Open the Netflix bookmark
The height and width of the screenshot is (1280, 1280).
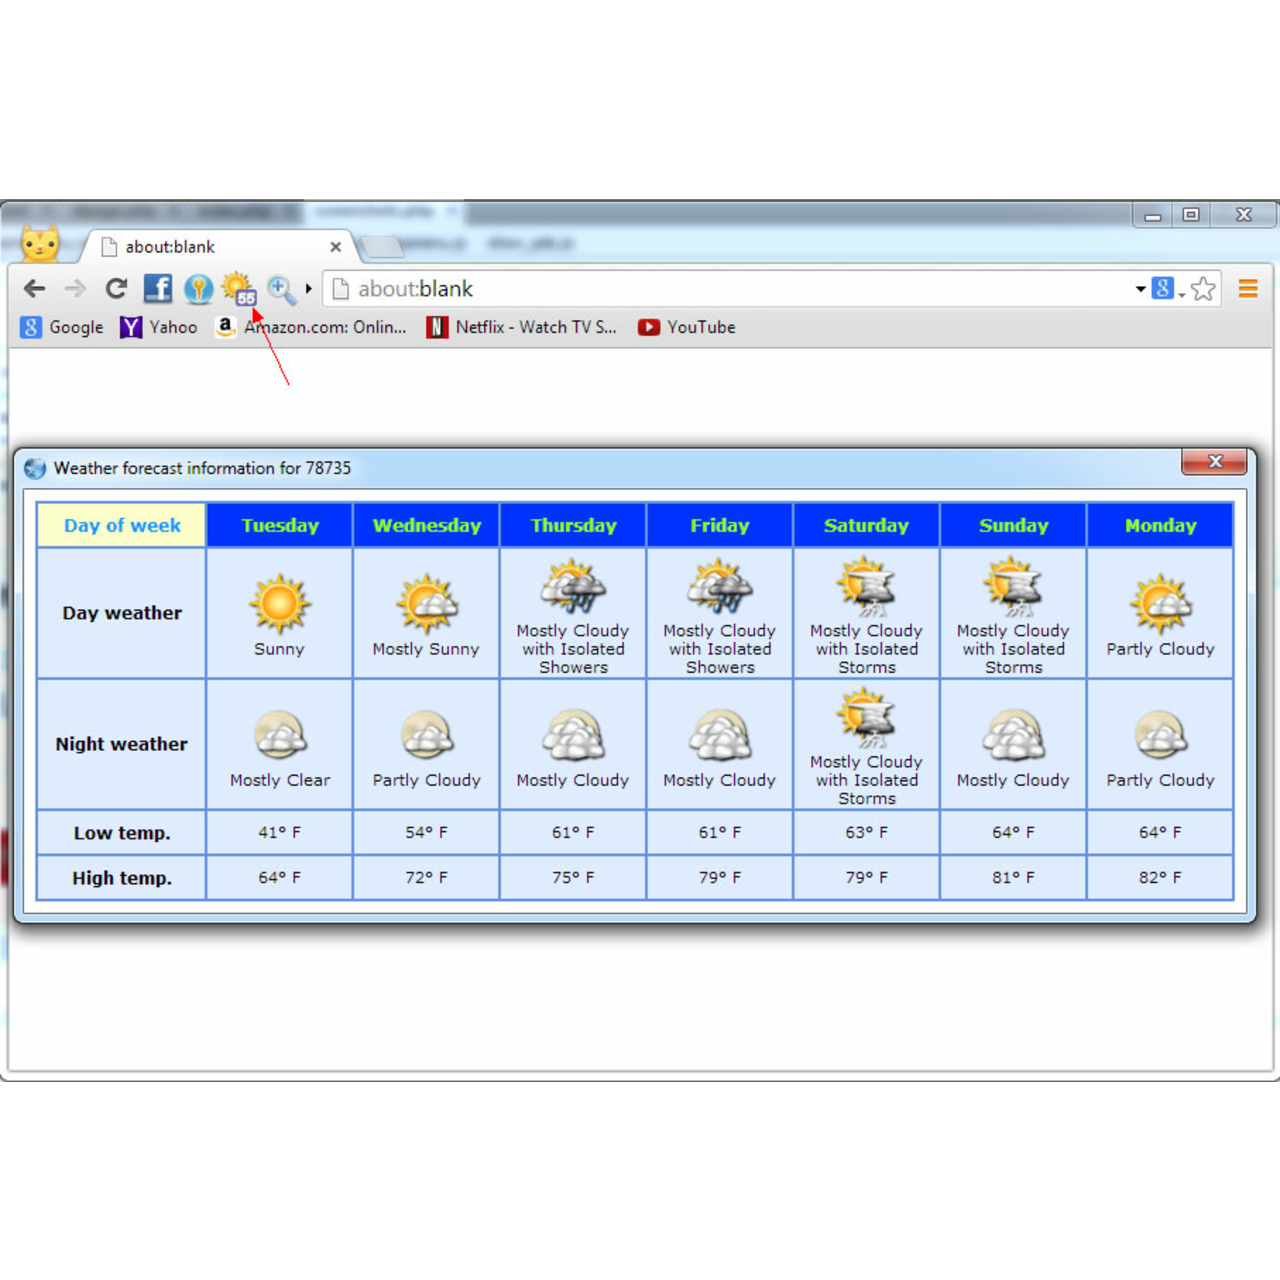(521, 327)
